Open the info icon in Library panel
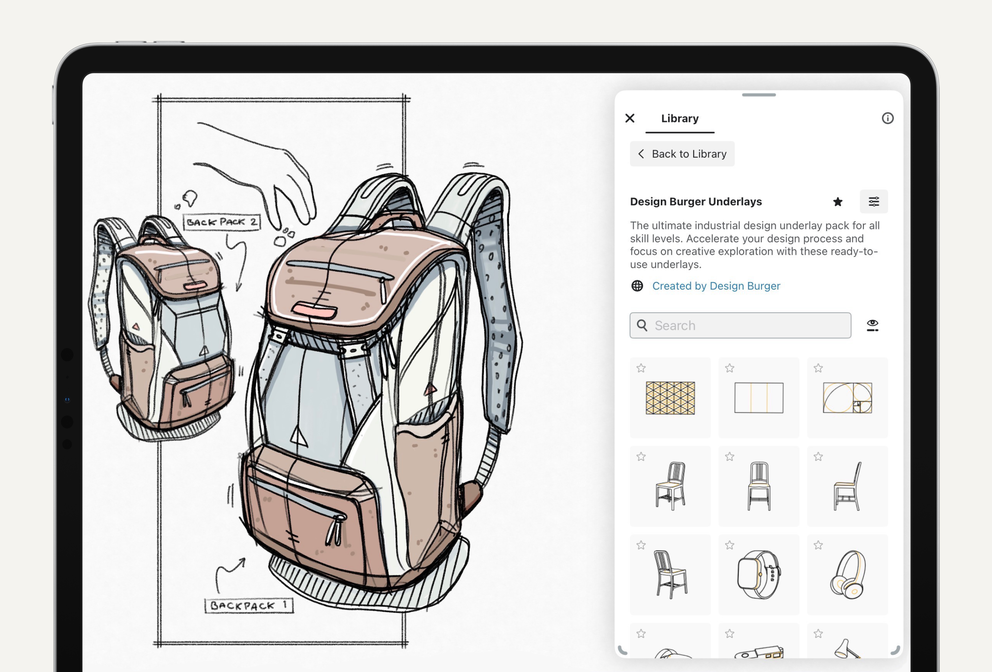The height and width of the screenshot is (672, 992). 887,118
